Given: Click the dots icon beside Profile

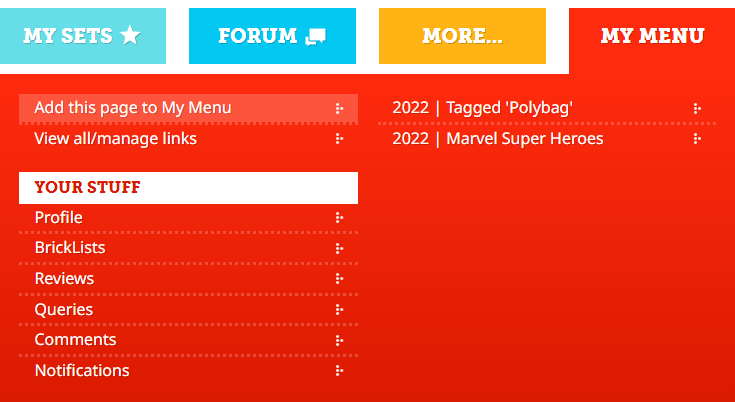Looking at the screenshot, I should [x=339, y=218].
